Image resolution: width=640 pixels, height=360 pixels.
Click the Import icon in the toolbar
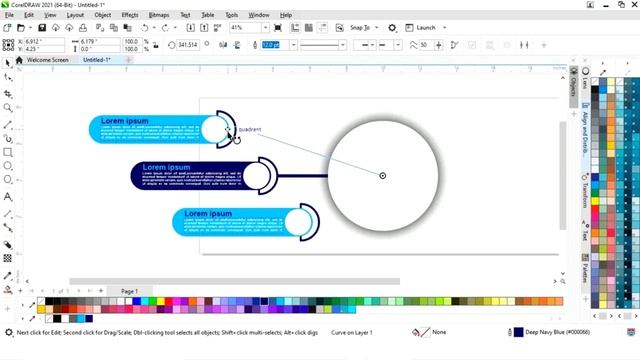[x=190, y=28]
